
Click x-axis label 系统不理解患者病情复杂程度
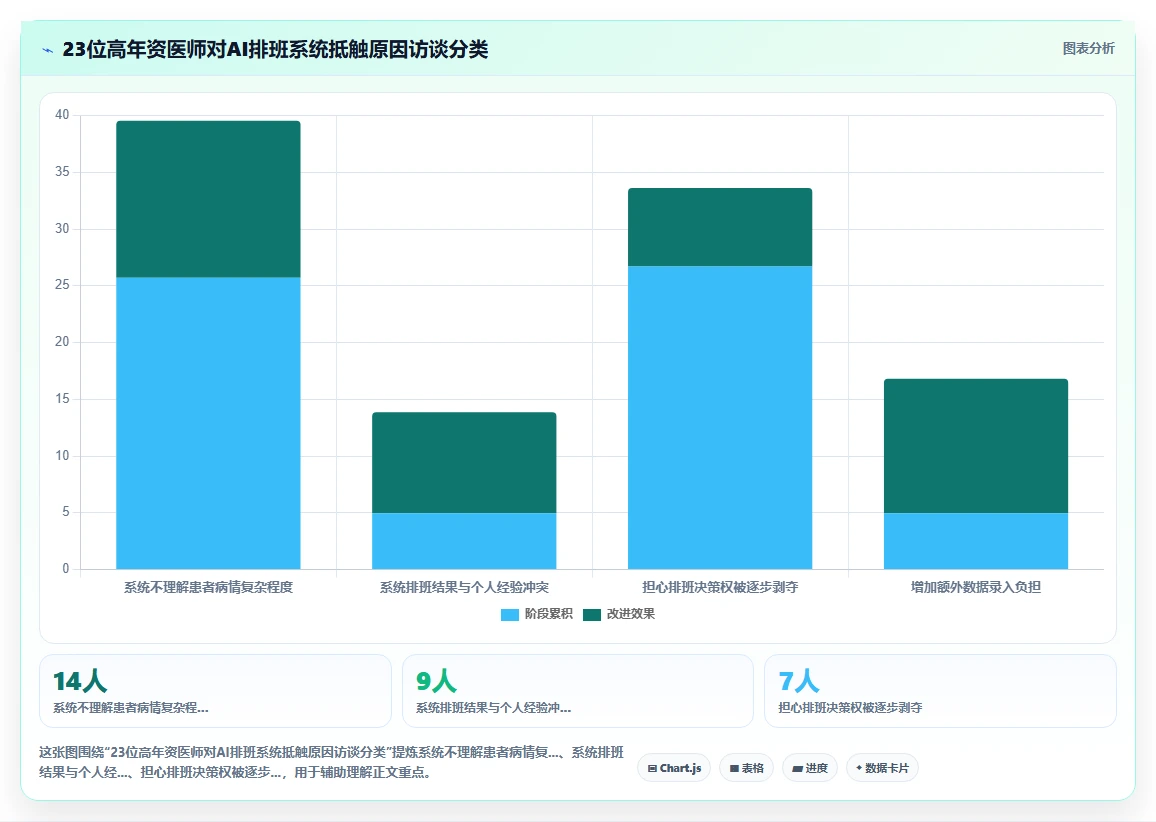tap(208, 588)
